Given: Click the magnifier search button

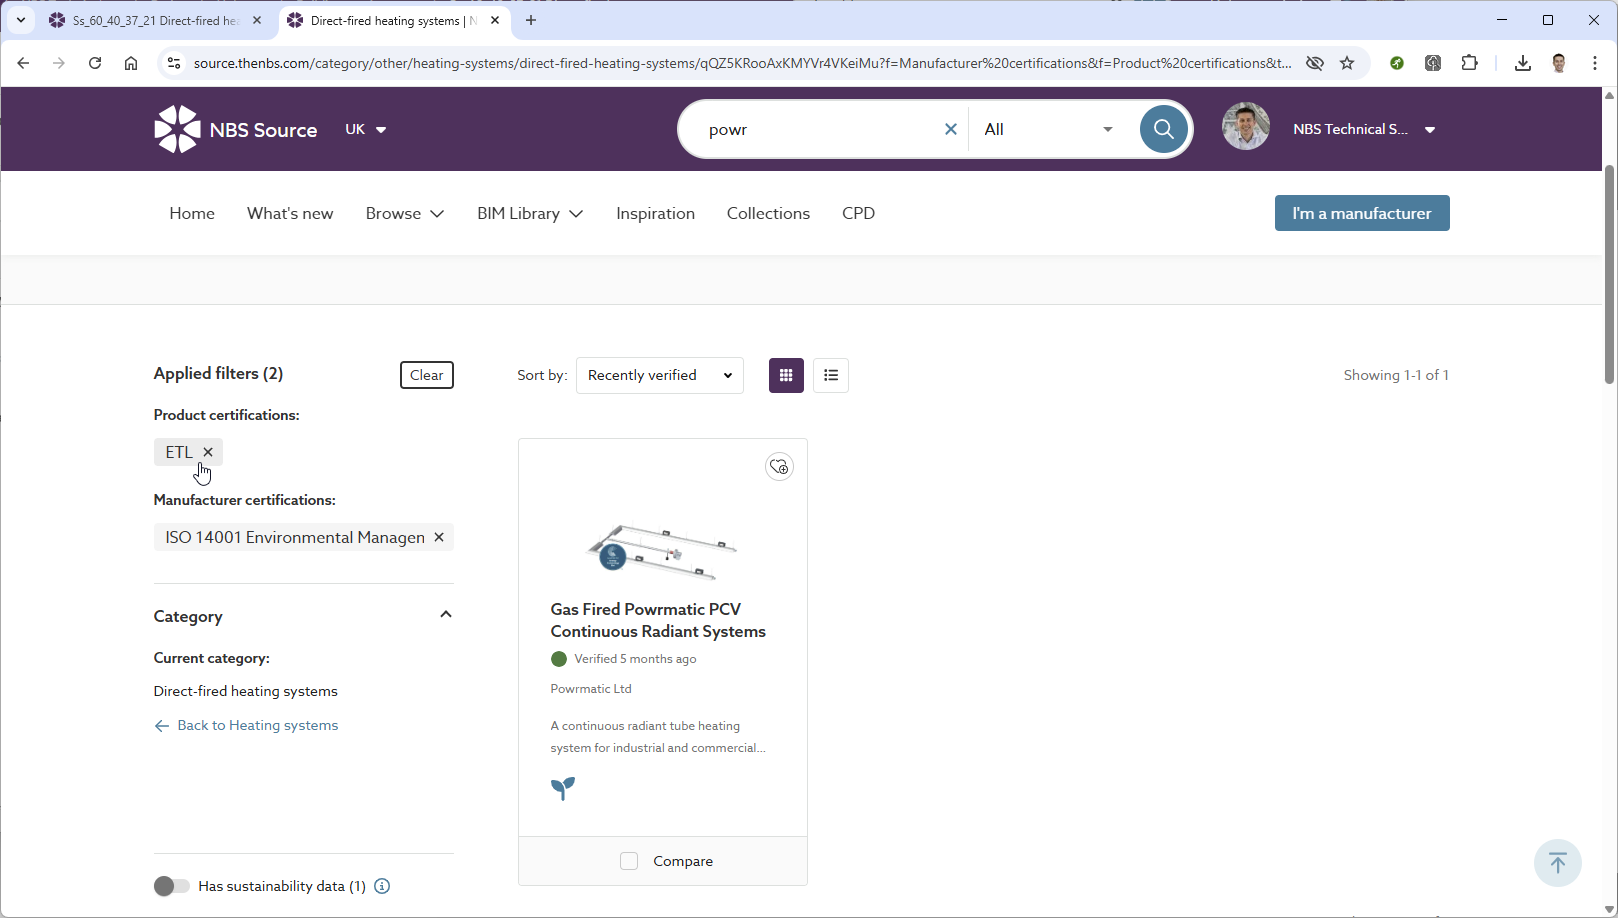Looking at the screenshot, I should [1163, 129].
